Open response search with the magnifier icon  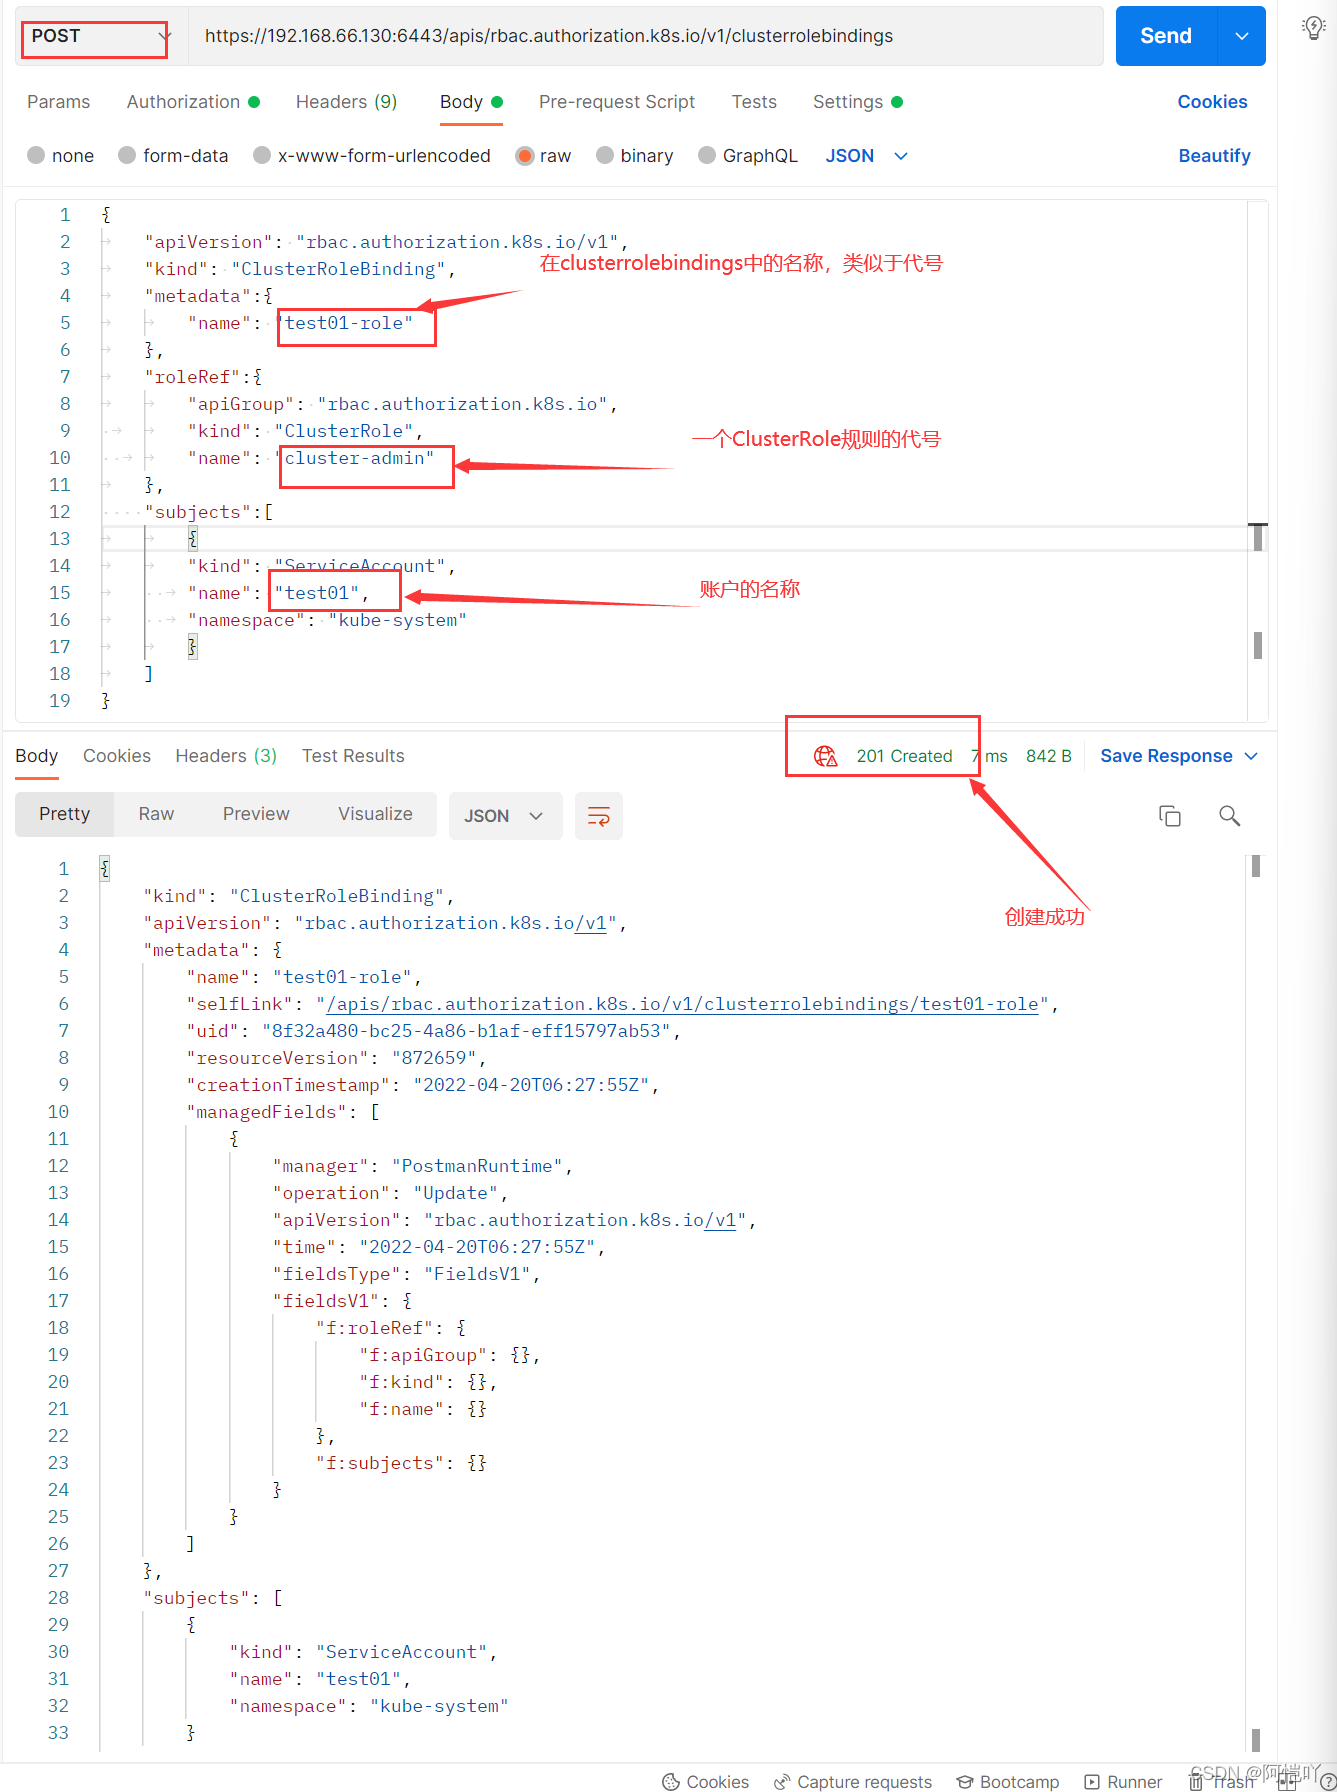coord(1230,816)
